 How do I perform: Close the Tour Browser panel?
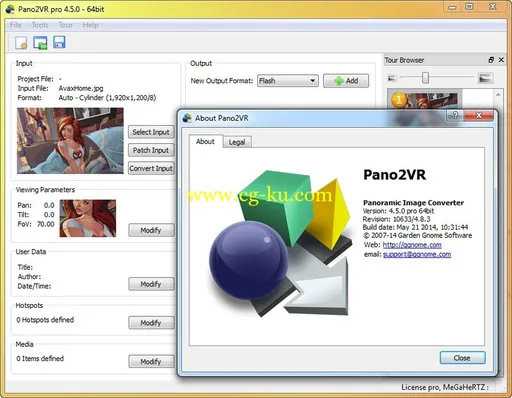tap(501, 60)
